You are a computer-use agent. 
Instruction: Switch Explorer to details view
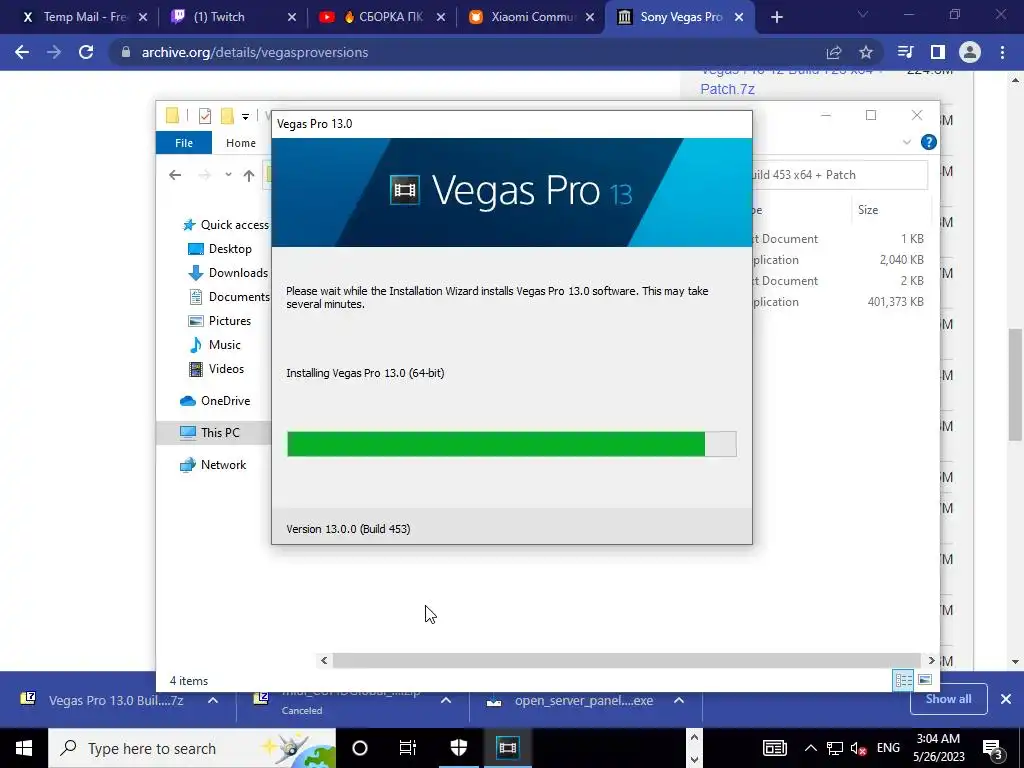(x=903, y=680)
